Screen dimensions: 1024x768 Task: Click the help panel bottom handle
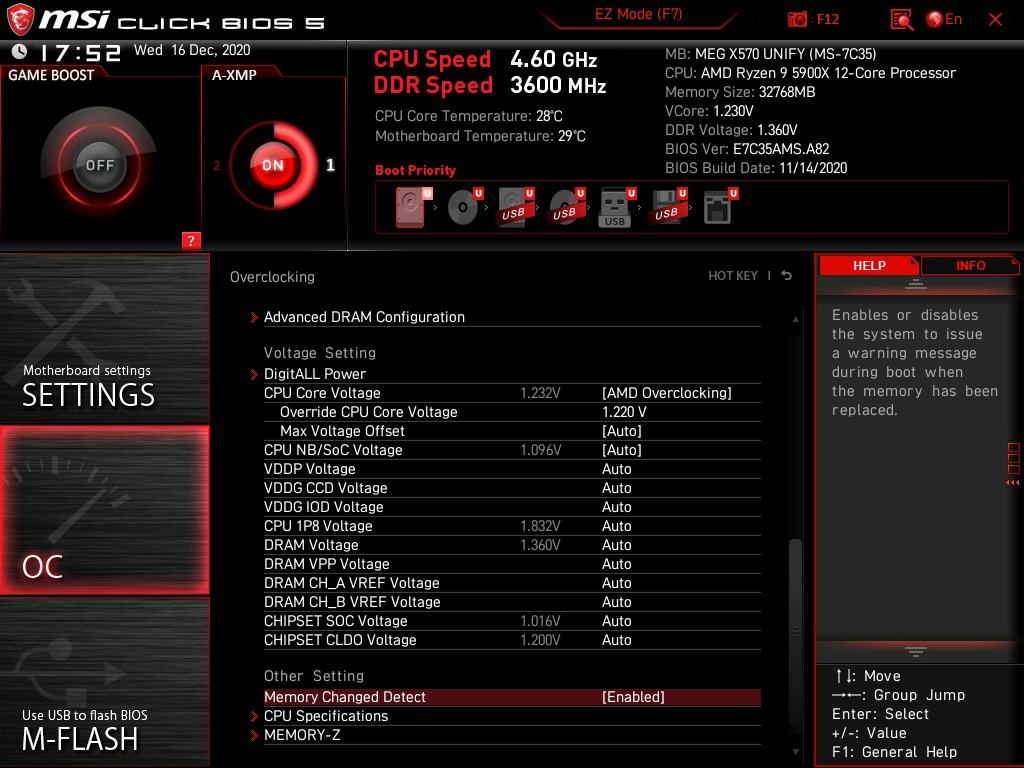point(916,651)
